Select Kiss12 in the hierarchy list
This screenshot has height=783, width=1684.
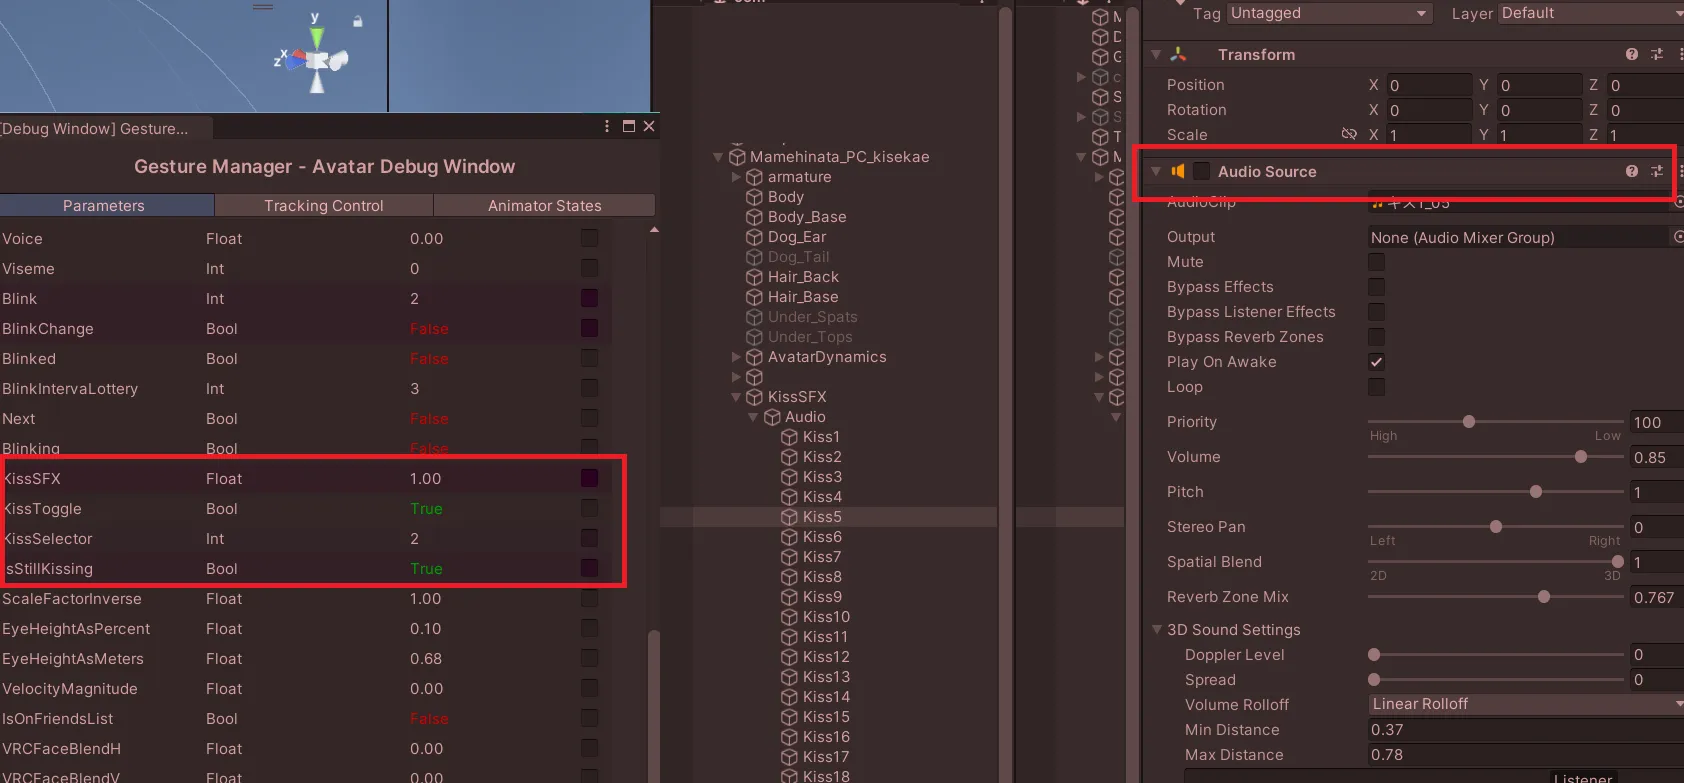(826, 657)
